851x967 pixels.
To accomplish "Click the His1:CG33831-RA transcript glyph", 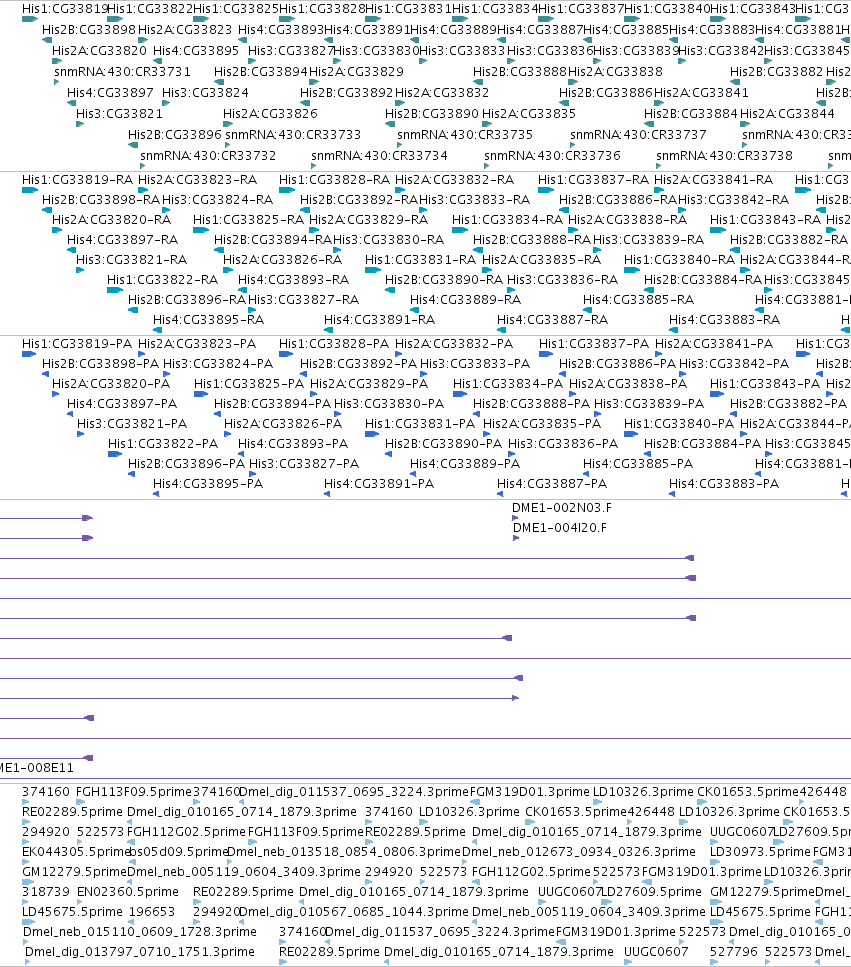I will click(373, 270).
